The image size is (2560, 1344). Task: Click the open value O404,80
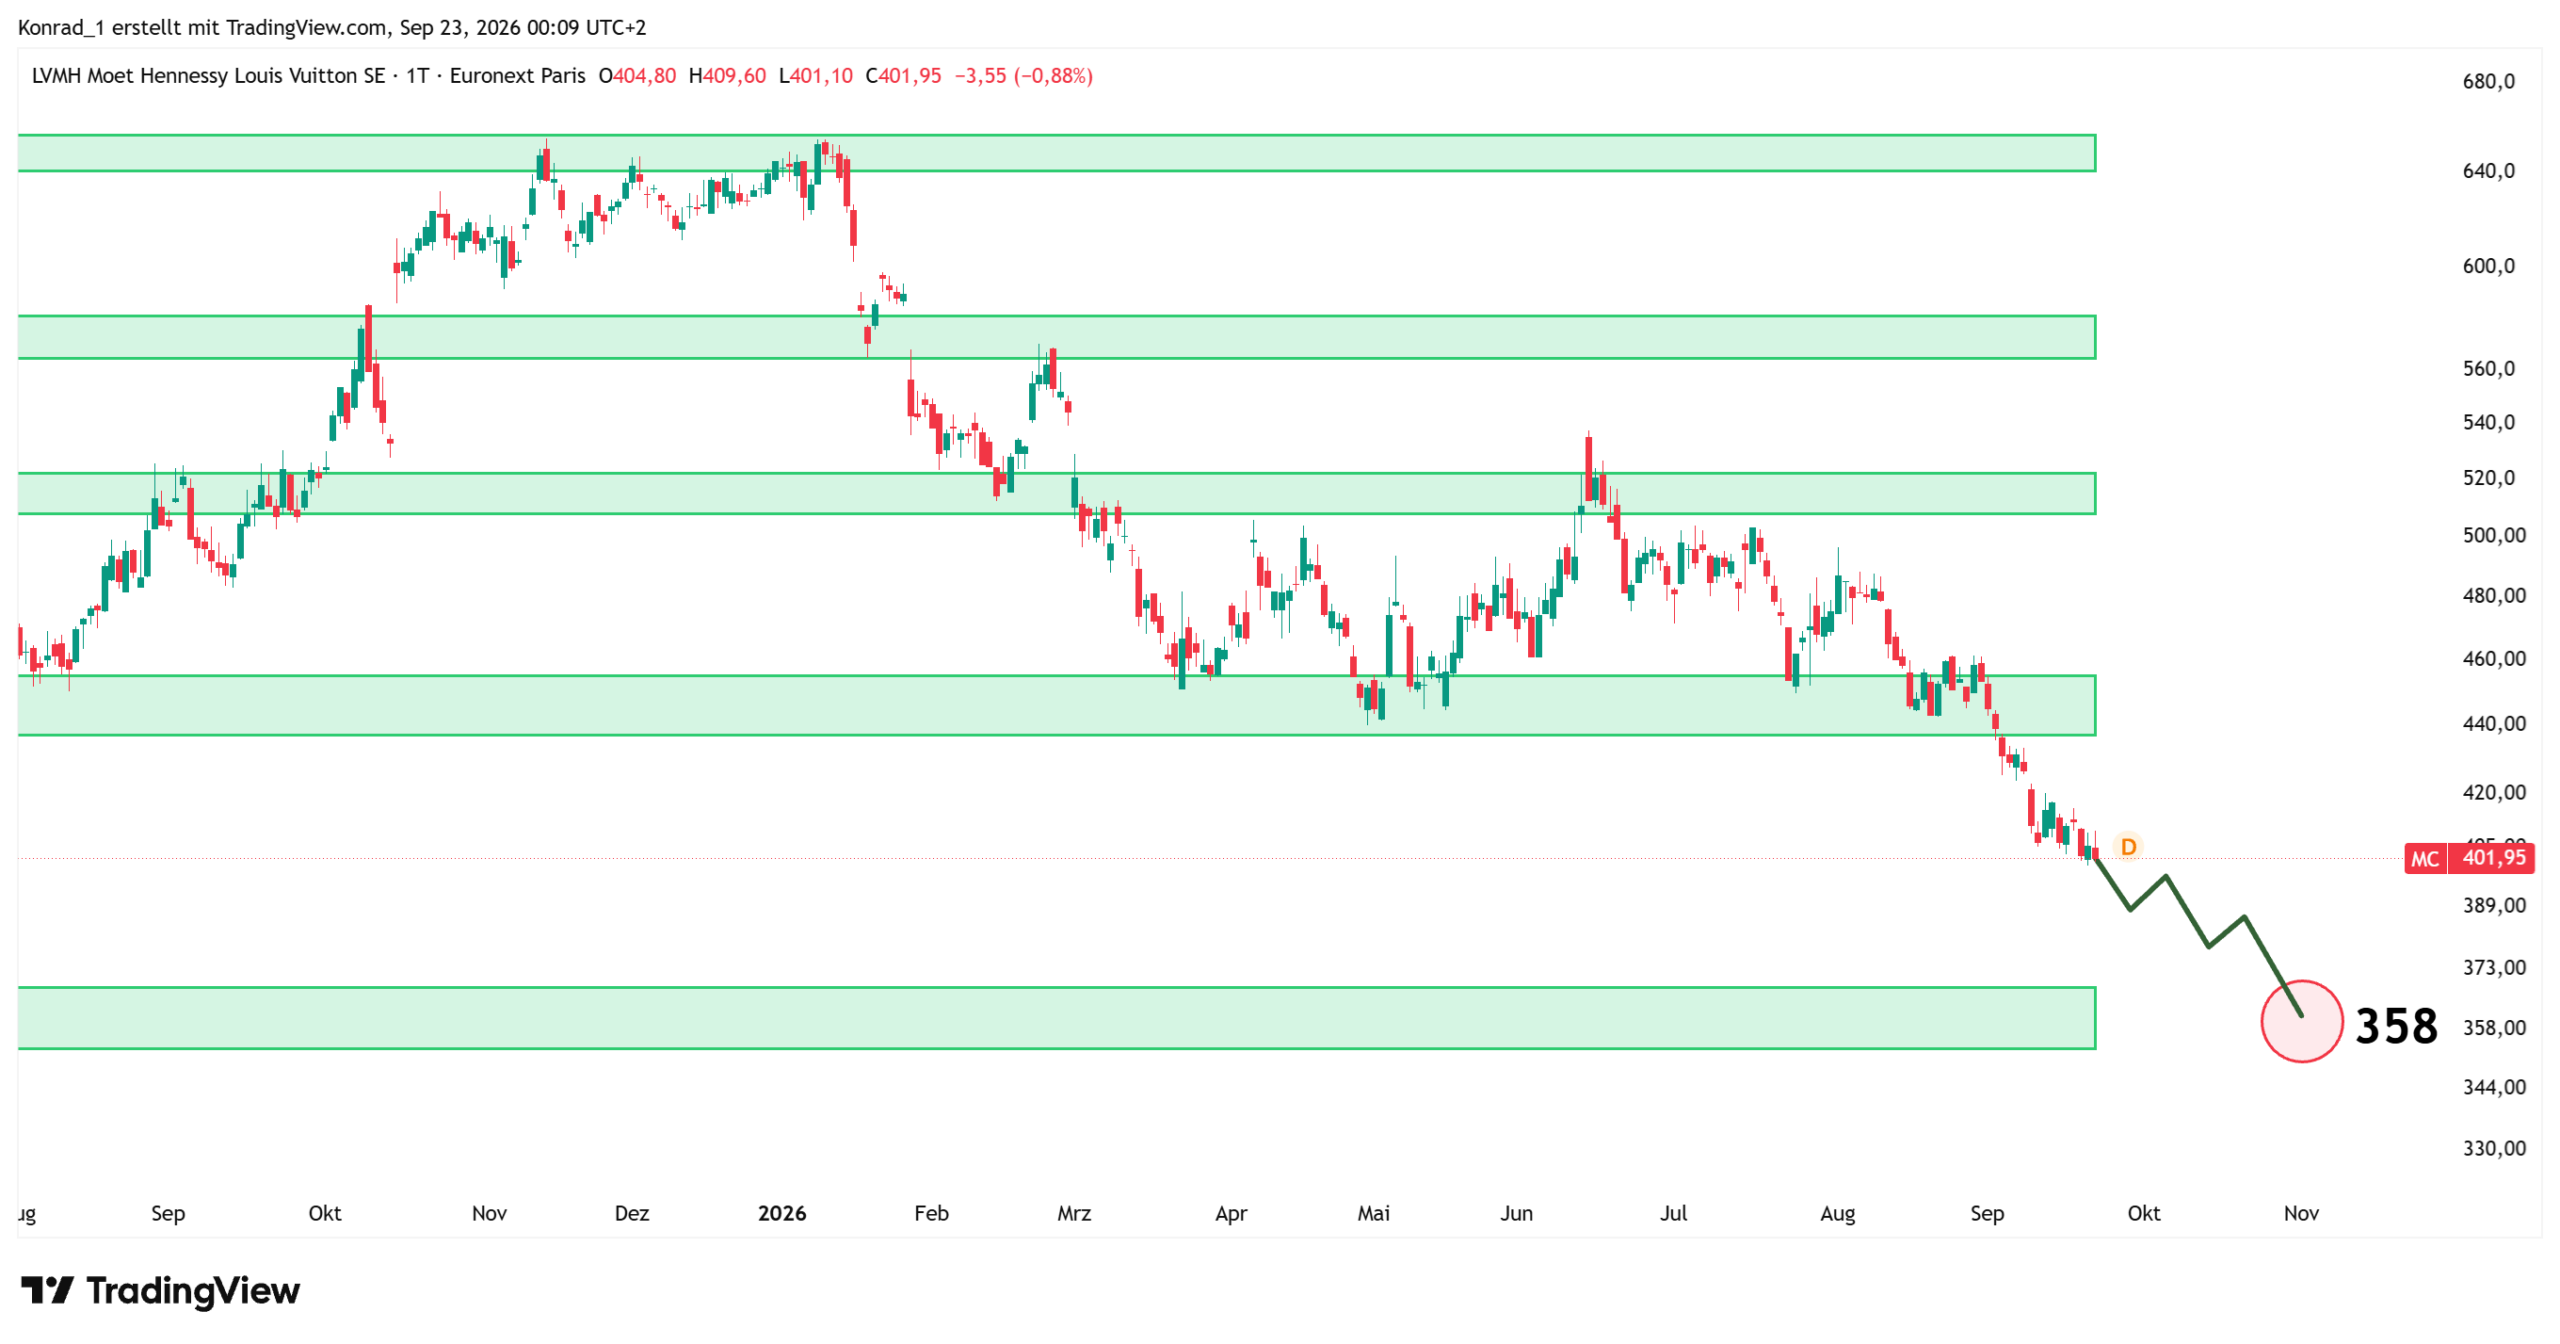tap(637, 76)
